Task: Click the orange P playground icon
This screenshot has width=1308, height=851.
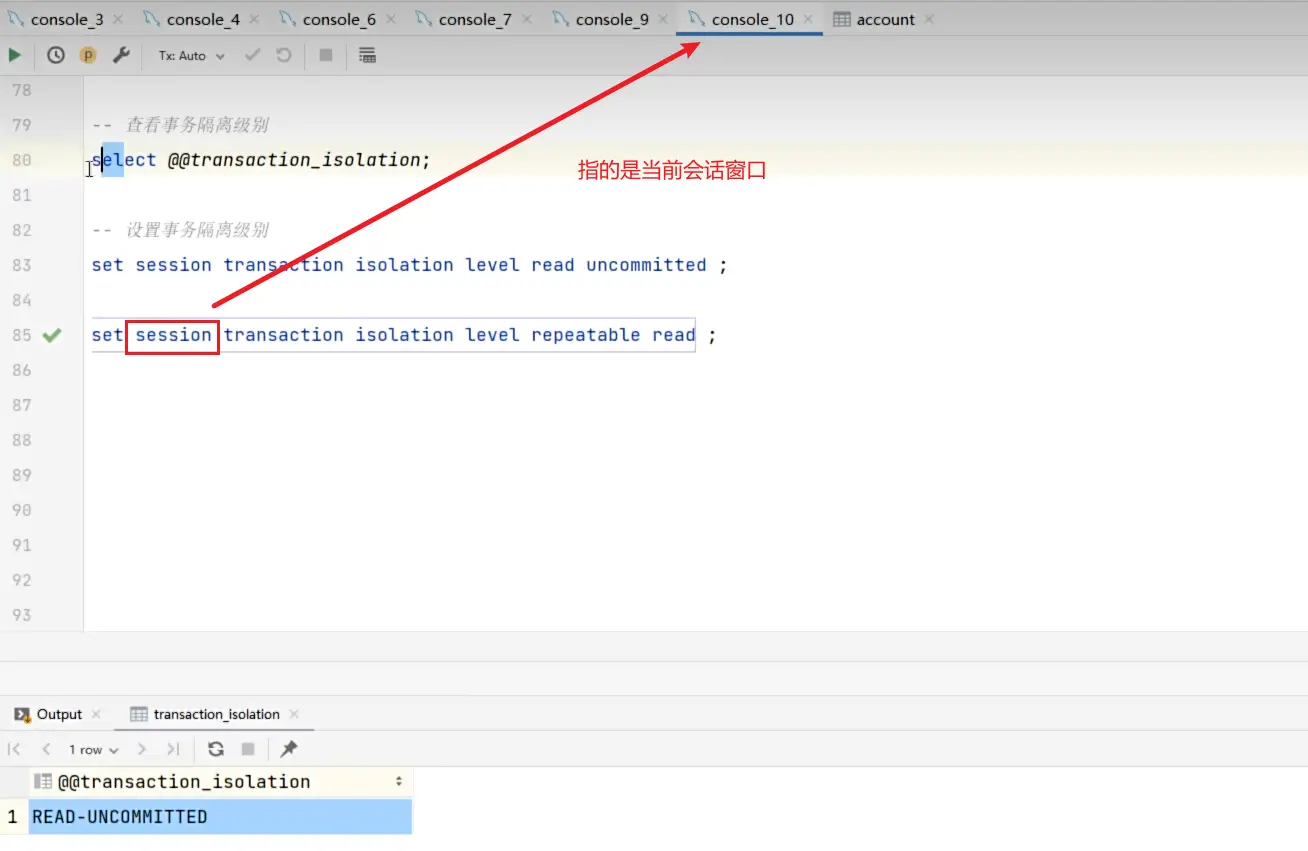Action: click(x=88, y=55)
